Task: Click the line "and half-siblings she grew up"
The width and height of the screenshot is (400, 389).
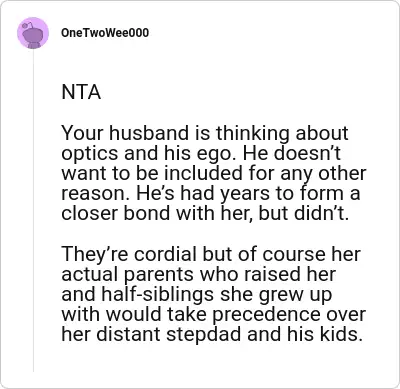Action: [197, 294]
